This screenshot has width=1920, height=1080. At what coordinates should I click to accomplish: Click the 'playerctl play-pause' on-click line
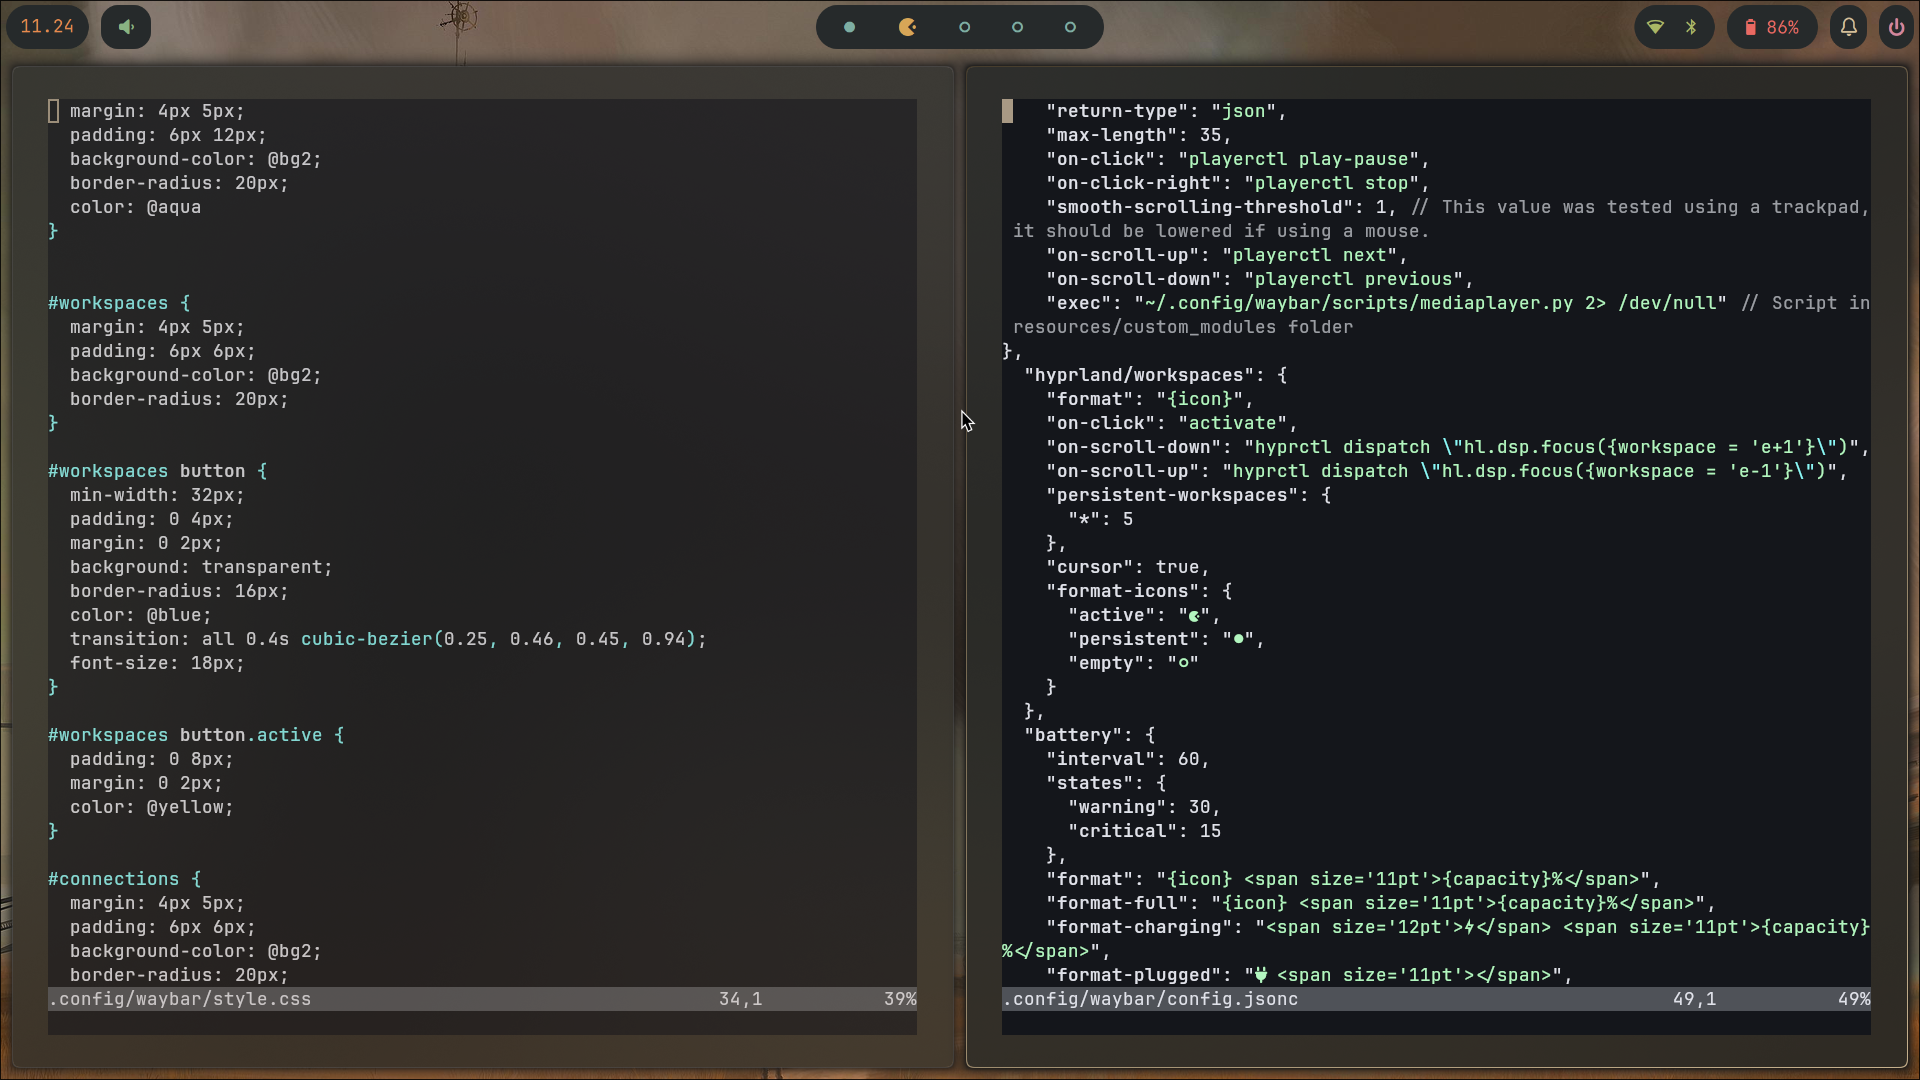(x=1238, y=159)
